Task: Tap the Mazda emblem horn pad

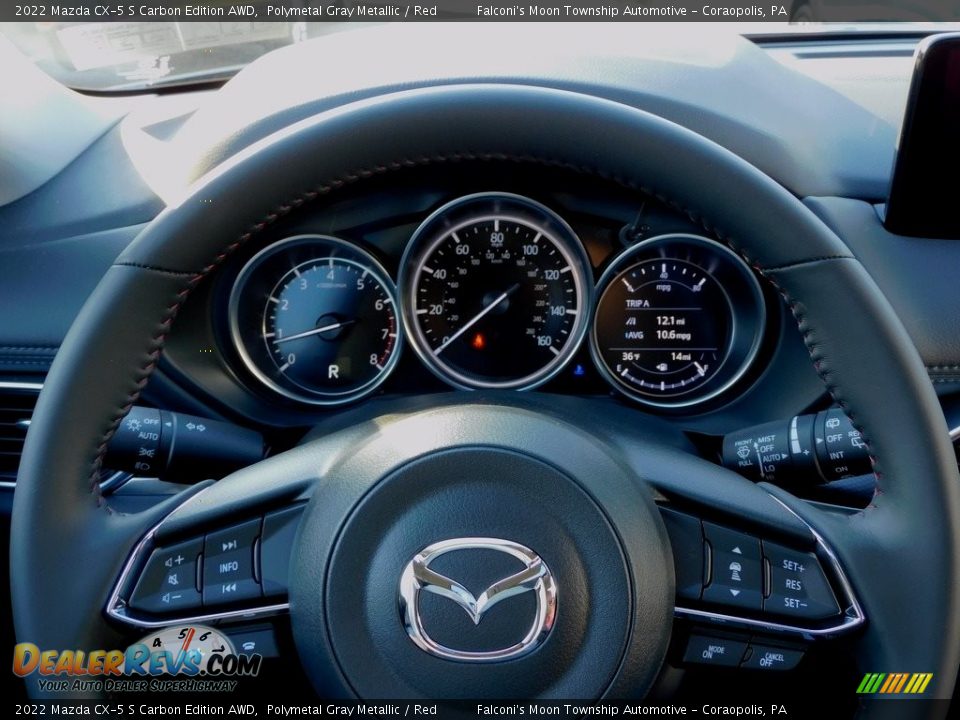Action: (478, 598)
